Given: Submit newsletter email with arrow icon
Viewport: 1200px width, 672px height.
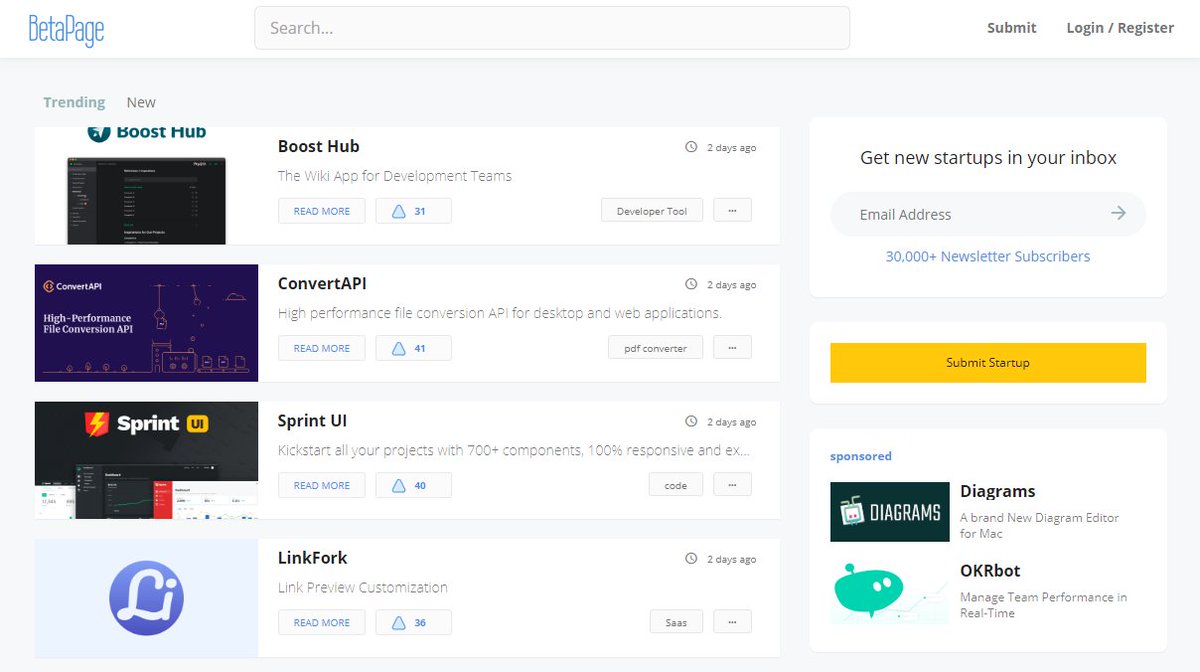Looking at the screenshot, I should click(x=1118, y=213).
